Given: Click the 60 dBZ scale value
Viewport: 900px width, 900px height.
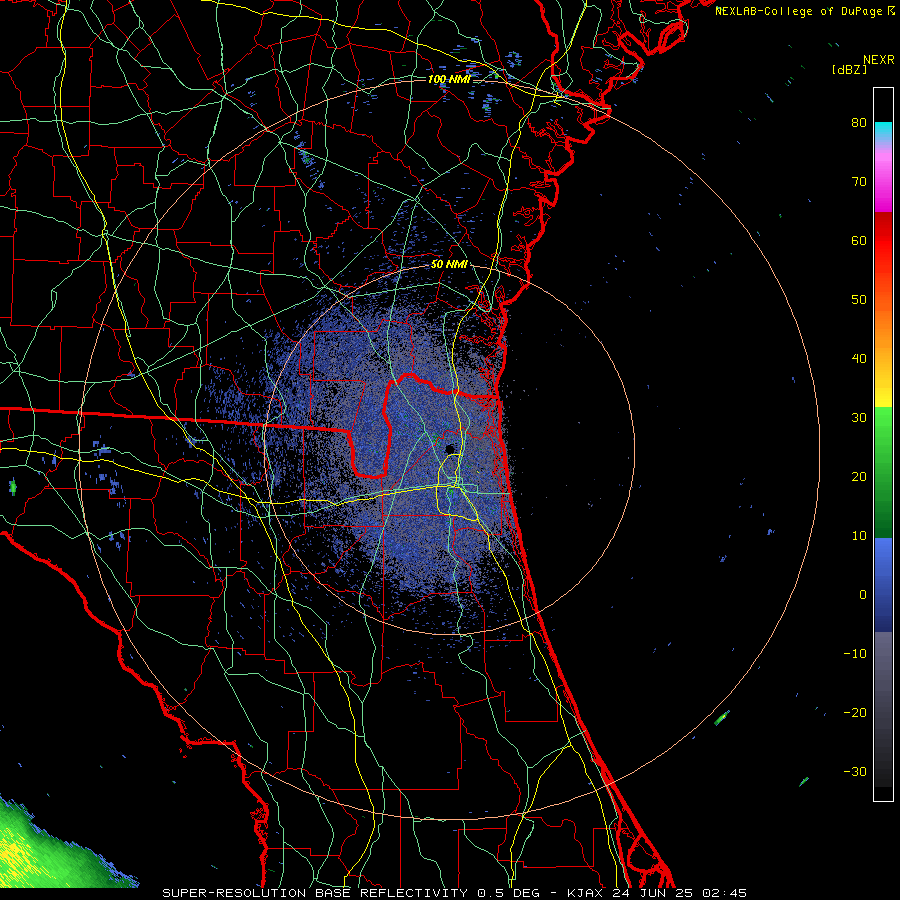Looking at the screenshot, I should 859,240.
